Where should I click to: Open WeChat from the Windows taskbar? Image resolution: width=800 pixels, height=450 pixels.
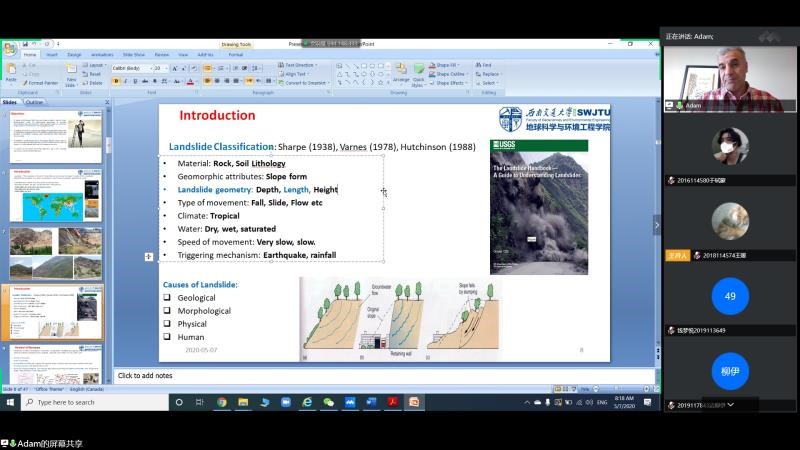coord(327,402)
